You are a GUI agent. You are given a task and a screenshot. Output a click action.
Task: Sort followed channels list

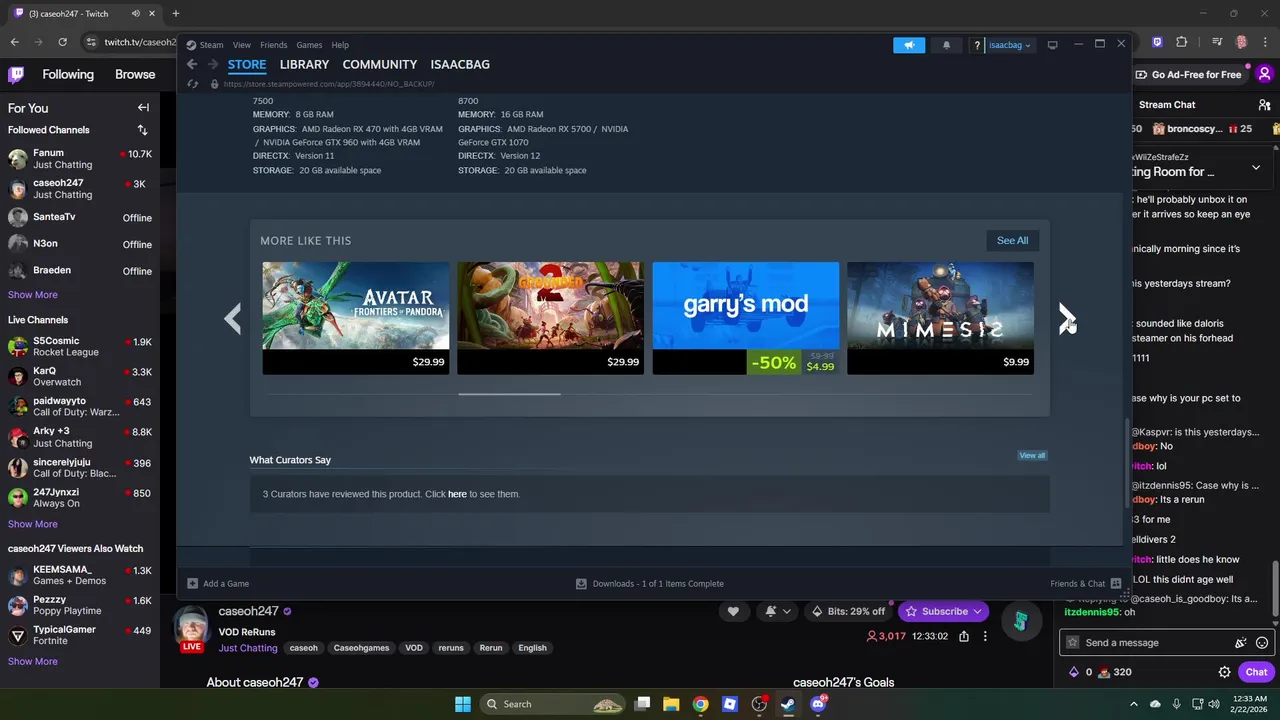[142, 130]
